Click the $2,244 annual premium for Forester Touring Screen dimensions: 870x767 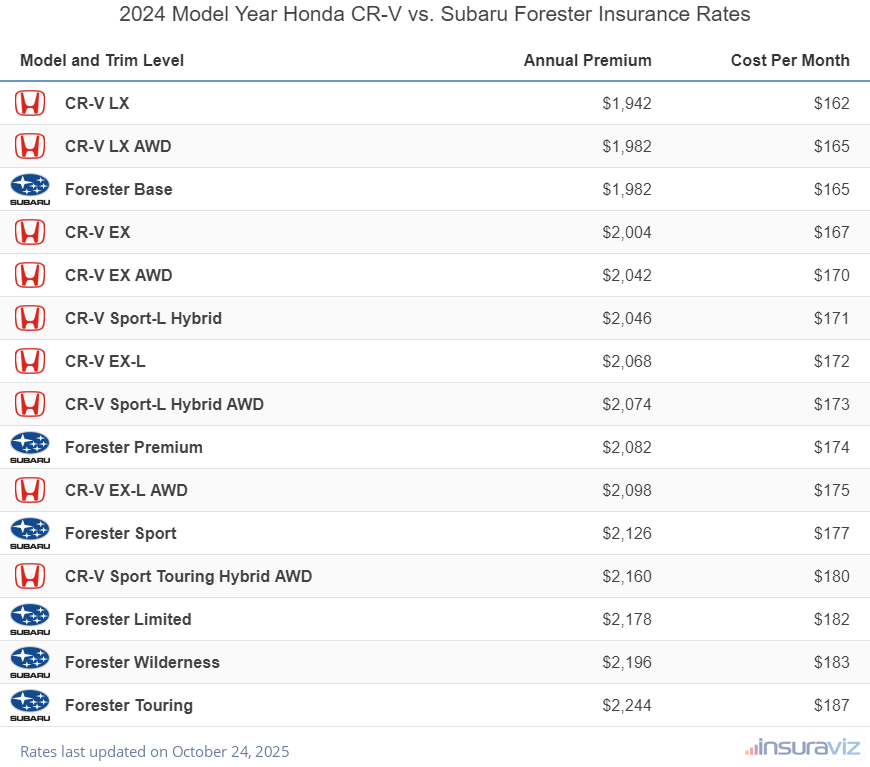pyautogui.click(x=627, y=705)
